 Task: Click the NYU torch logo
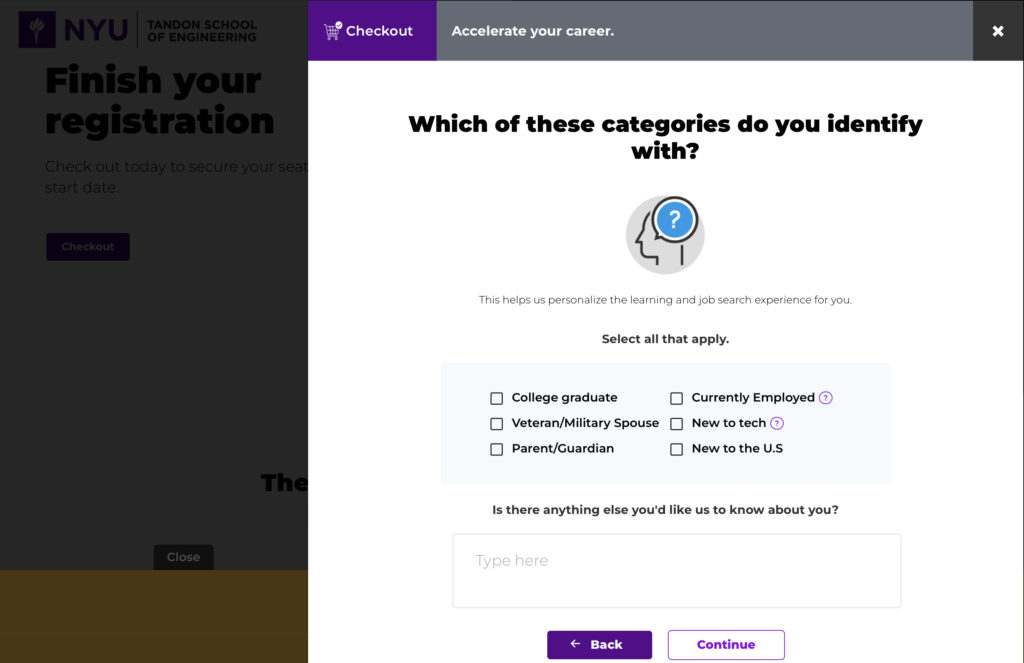point(38,30)
